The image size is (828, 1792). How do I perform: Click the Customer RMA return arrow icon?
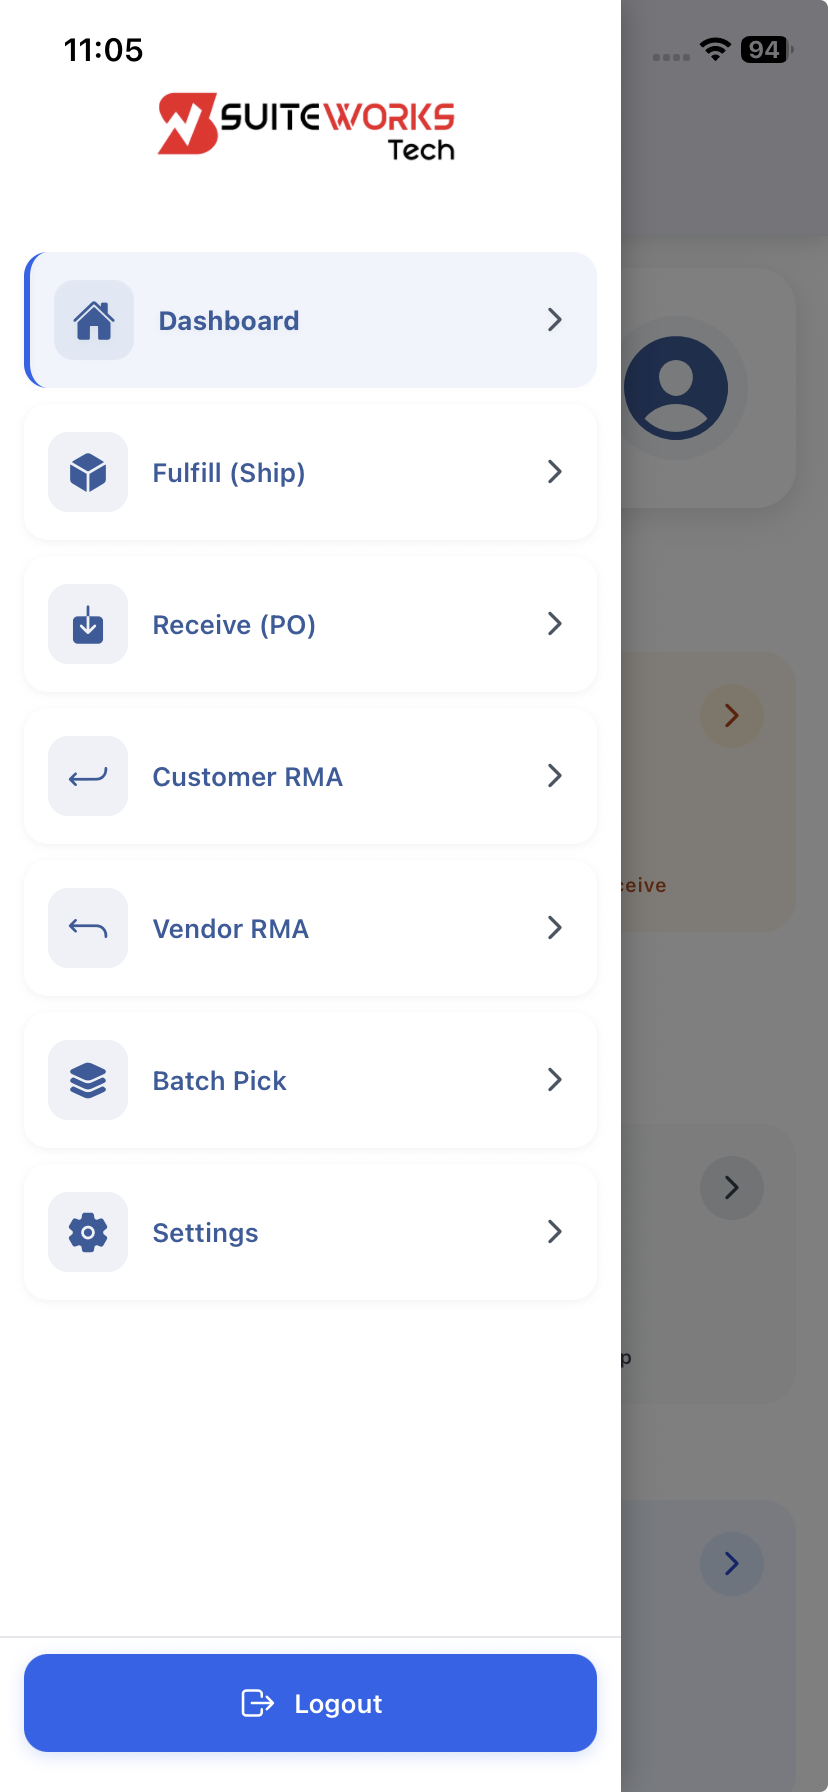click(88, 776)
